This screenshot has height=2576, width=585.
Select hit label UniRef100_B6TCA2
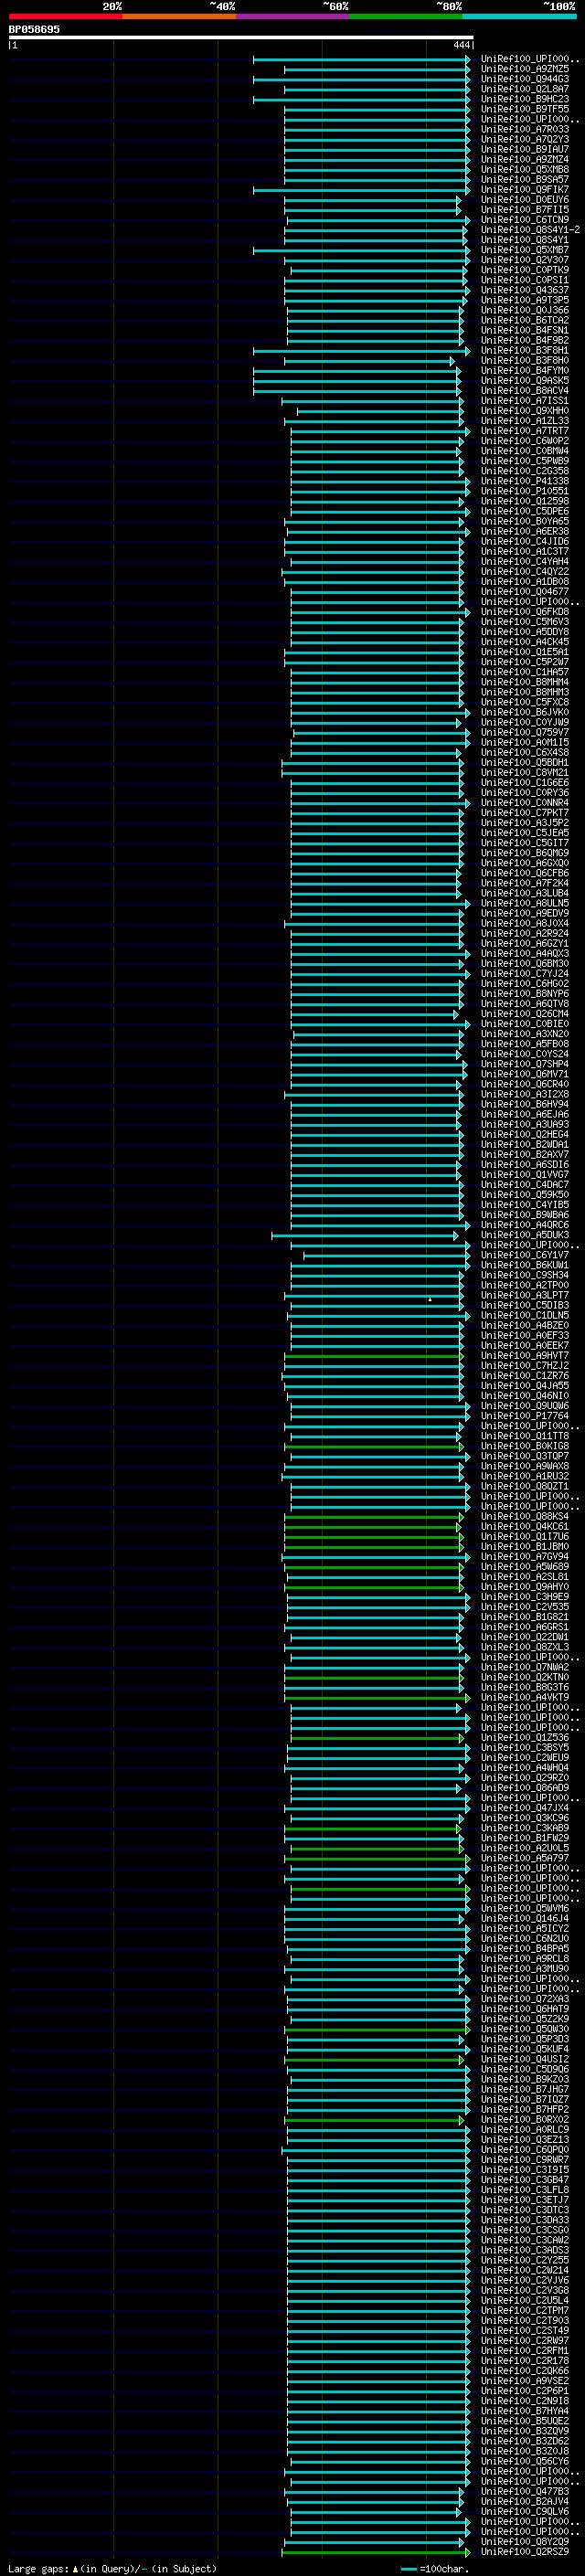(x=525, y=320)
